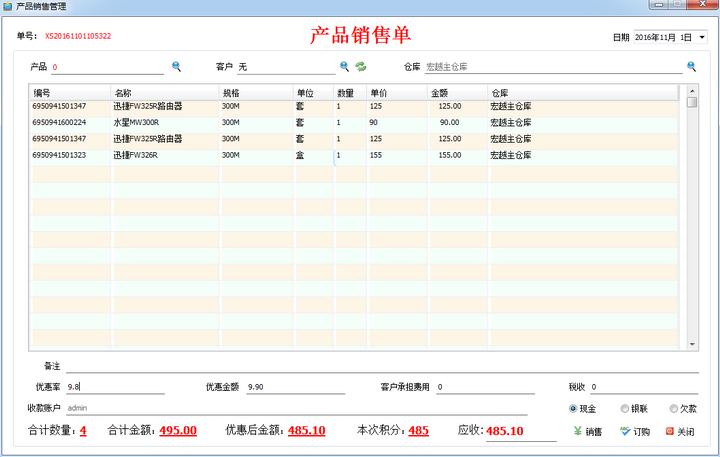Click the 销售 yen sell icon
Image resolution: width=720 pixels, height=457 pixels.
point(579,432)
